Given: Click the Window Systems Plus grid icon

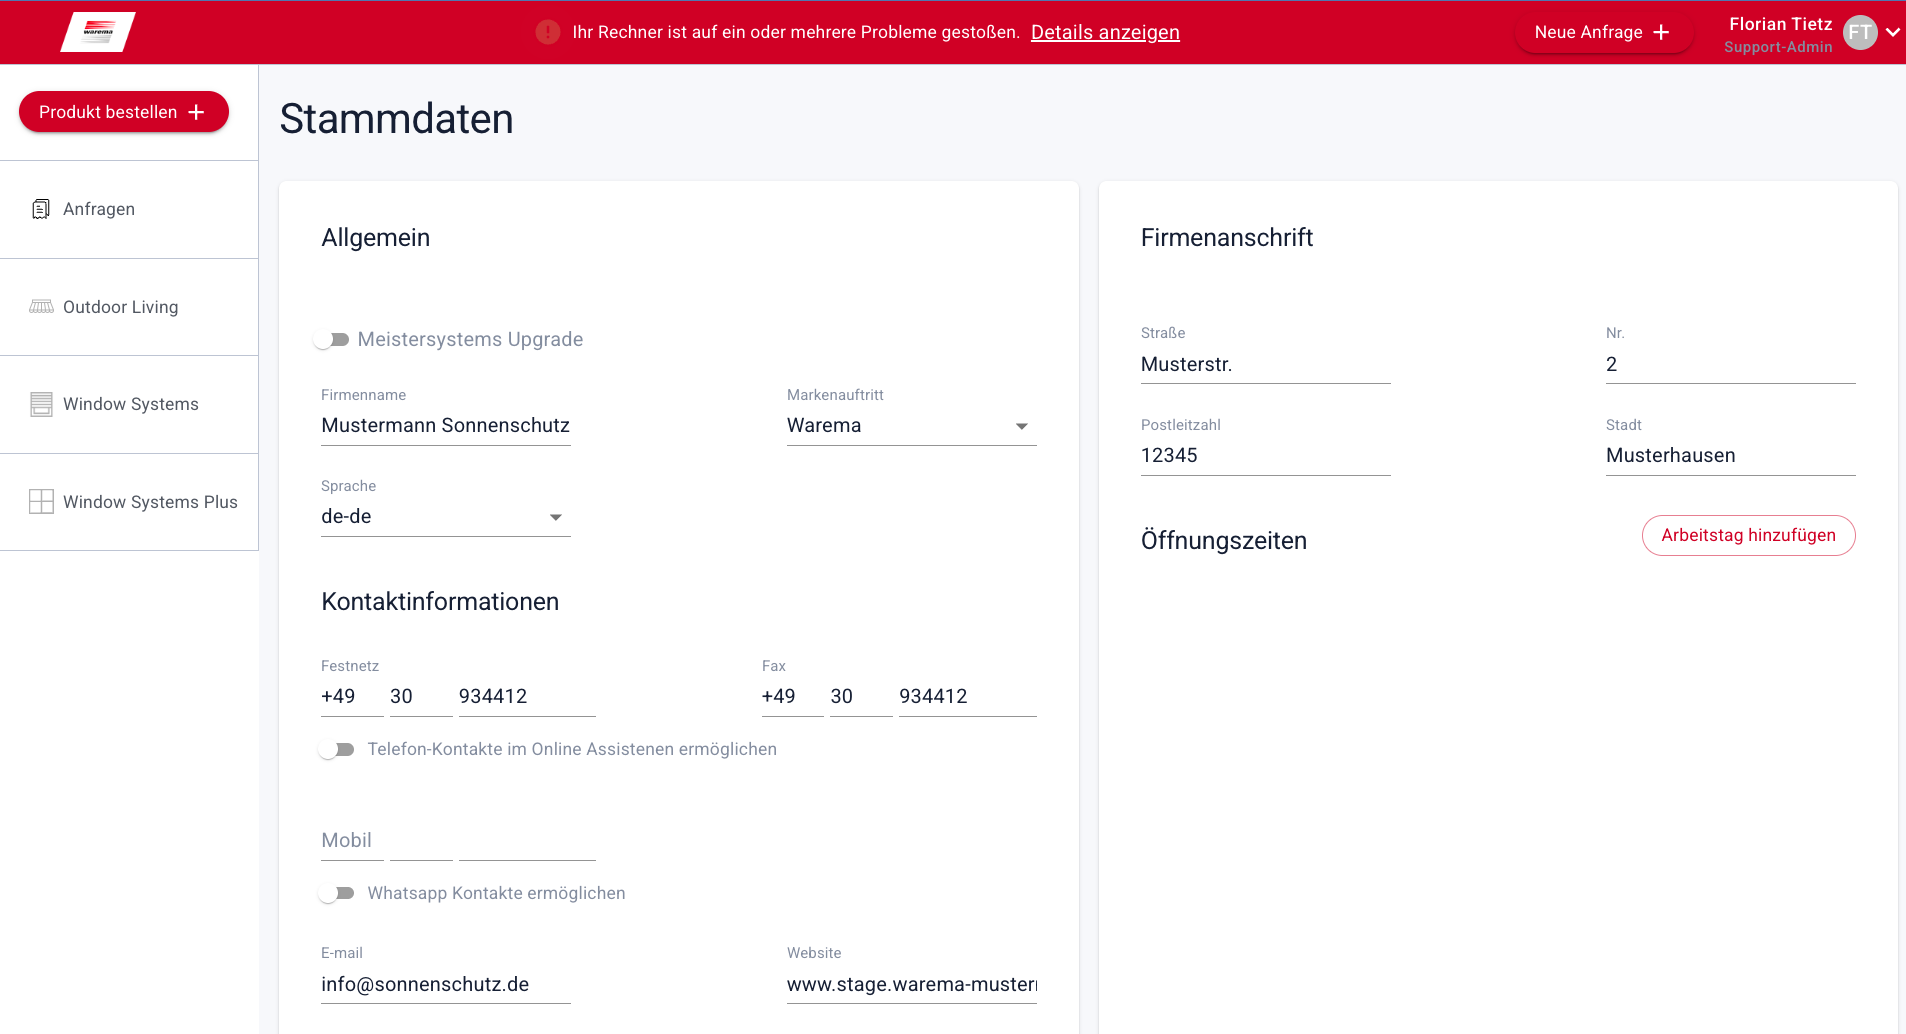Looking at the screenshot, I should coord(41,502).
